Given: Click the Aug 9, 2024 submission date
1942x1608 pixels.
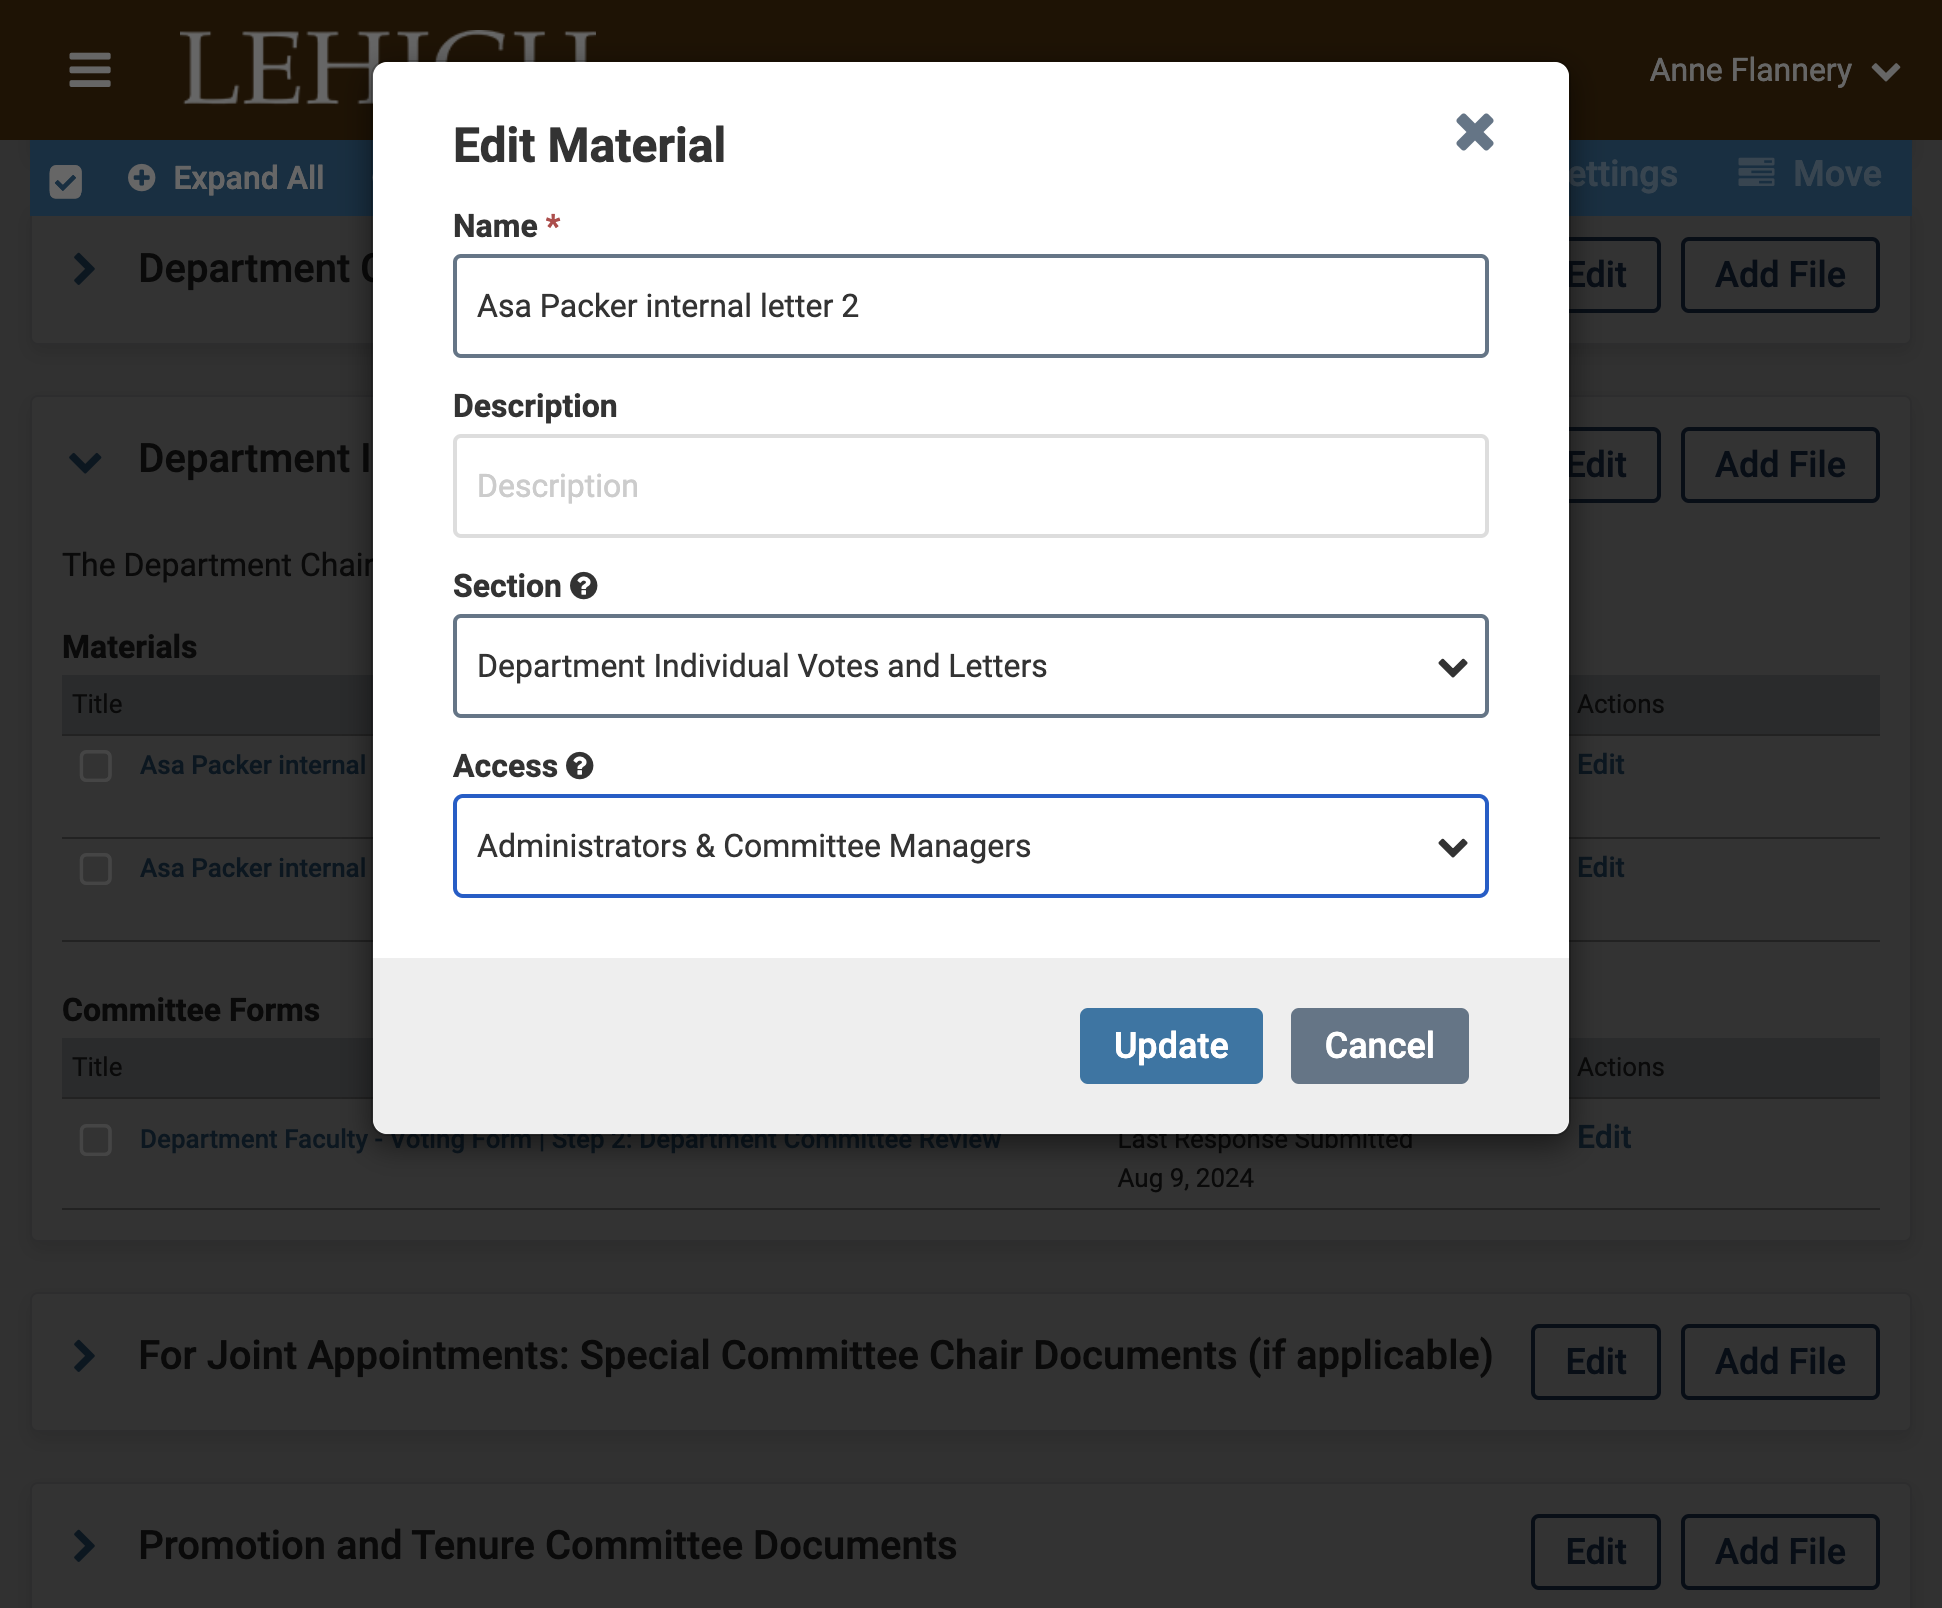Looking at the screenshot, I should (1185, 1178).
